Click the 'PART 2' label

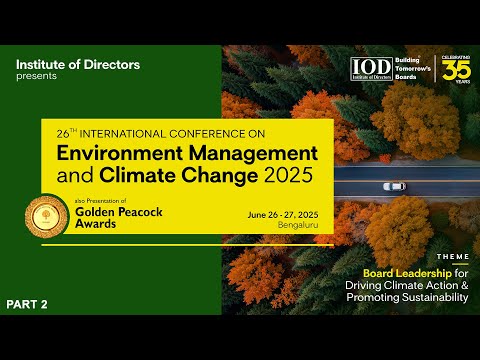pyautogui.click(x=27, y=304)
